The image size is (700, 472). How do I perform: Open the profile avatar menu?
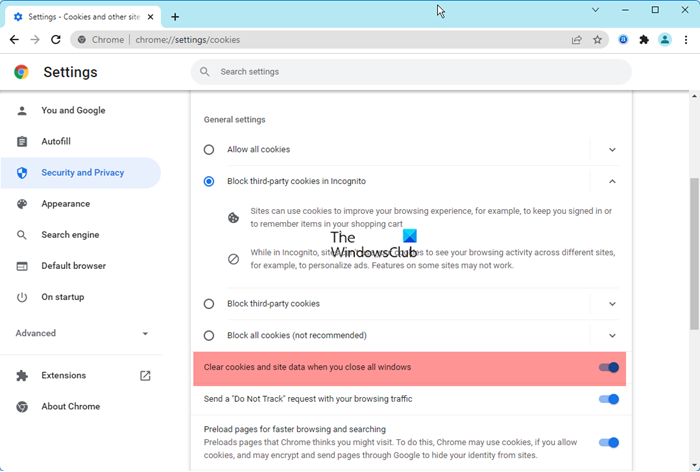pyautogui.click(x=665, y=40)
